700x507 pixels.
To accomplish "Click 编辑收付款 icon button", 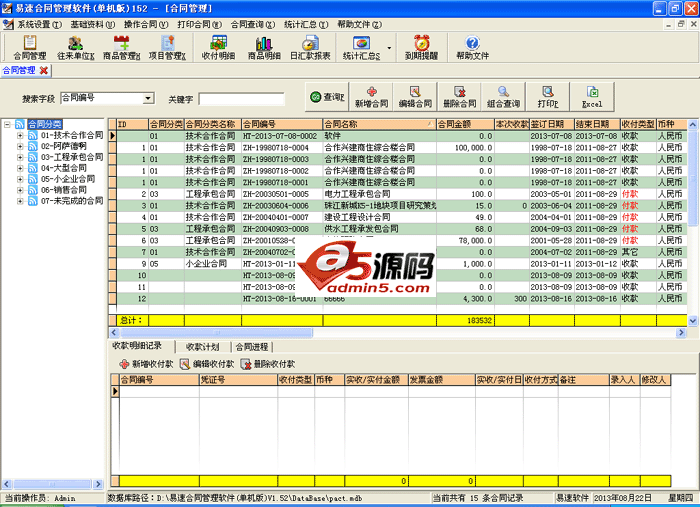I will [x=207, y=364].
